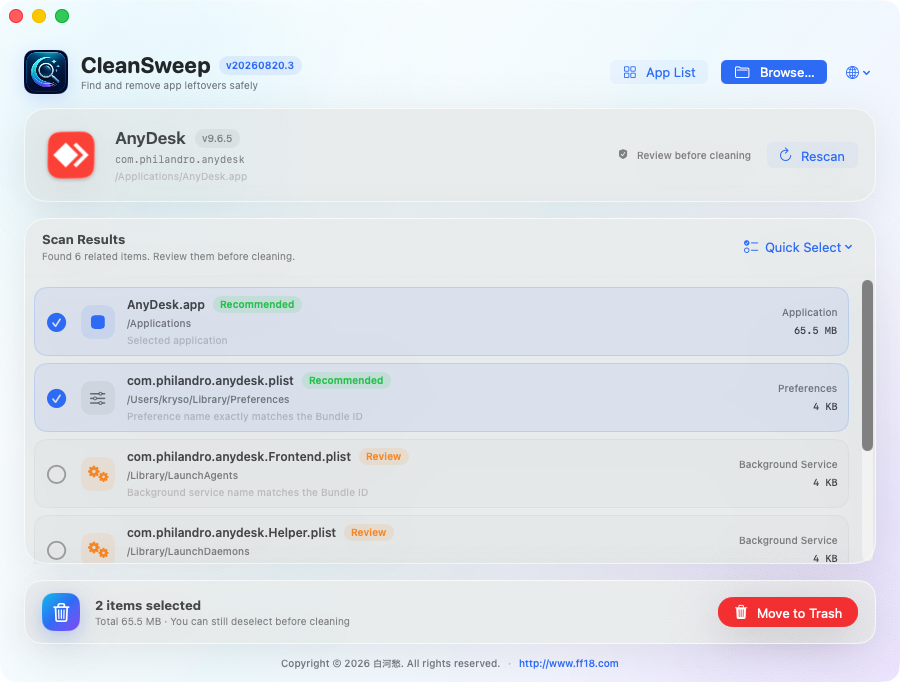Click the 65.5 MB size value
This screenshot has height=682, width=900.
(815, 330)
